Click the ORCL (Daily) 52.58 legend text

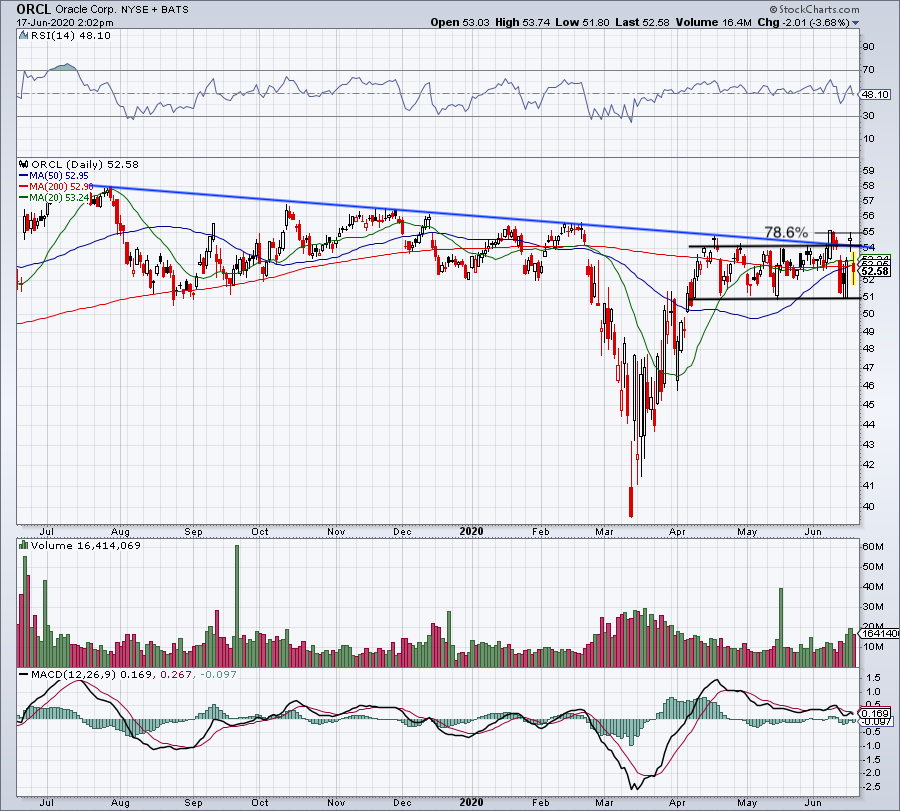(x=85, y=164)
